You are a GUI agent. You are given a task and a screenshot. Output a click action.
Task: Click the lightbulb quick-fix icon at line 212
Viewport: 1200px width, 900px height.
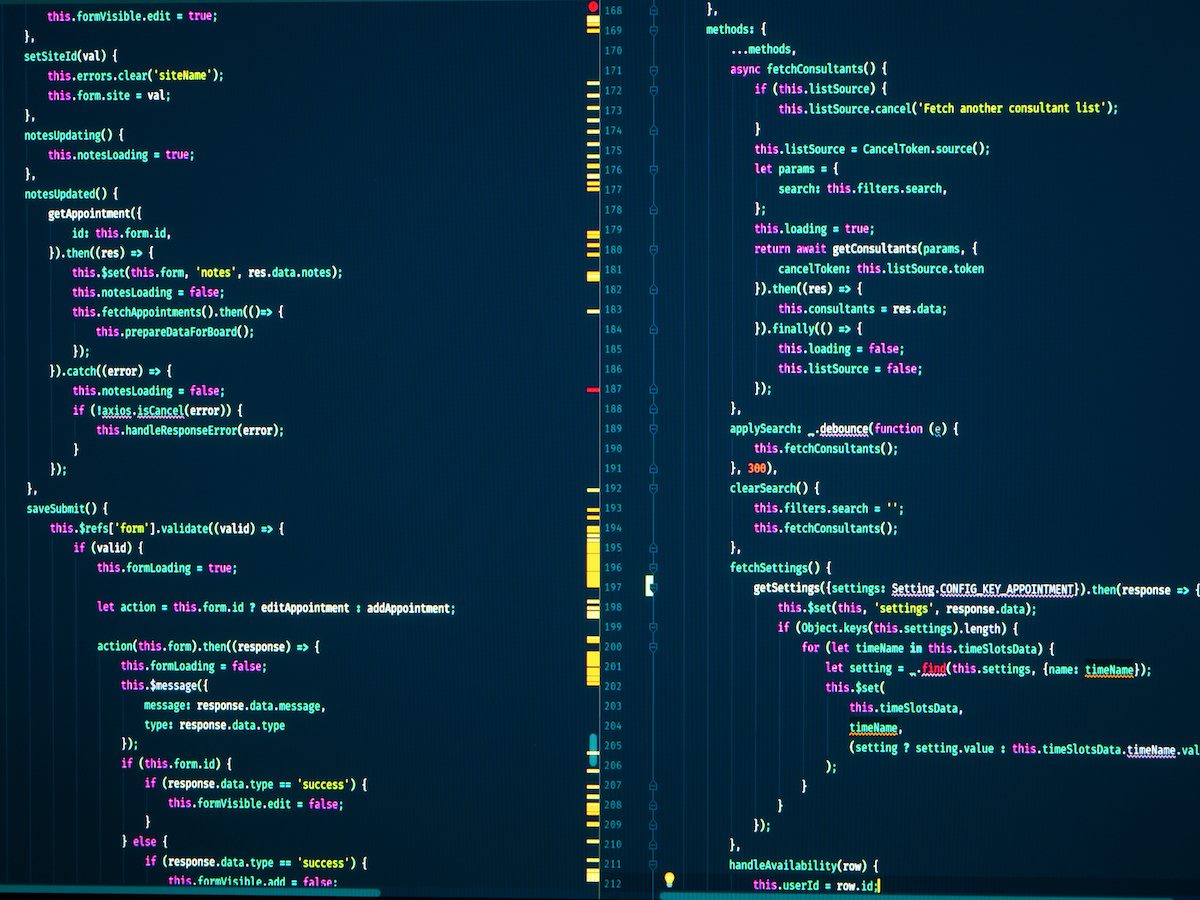(x=670, y=881)
